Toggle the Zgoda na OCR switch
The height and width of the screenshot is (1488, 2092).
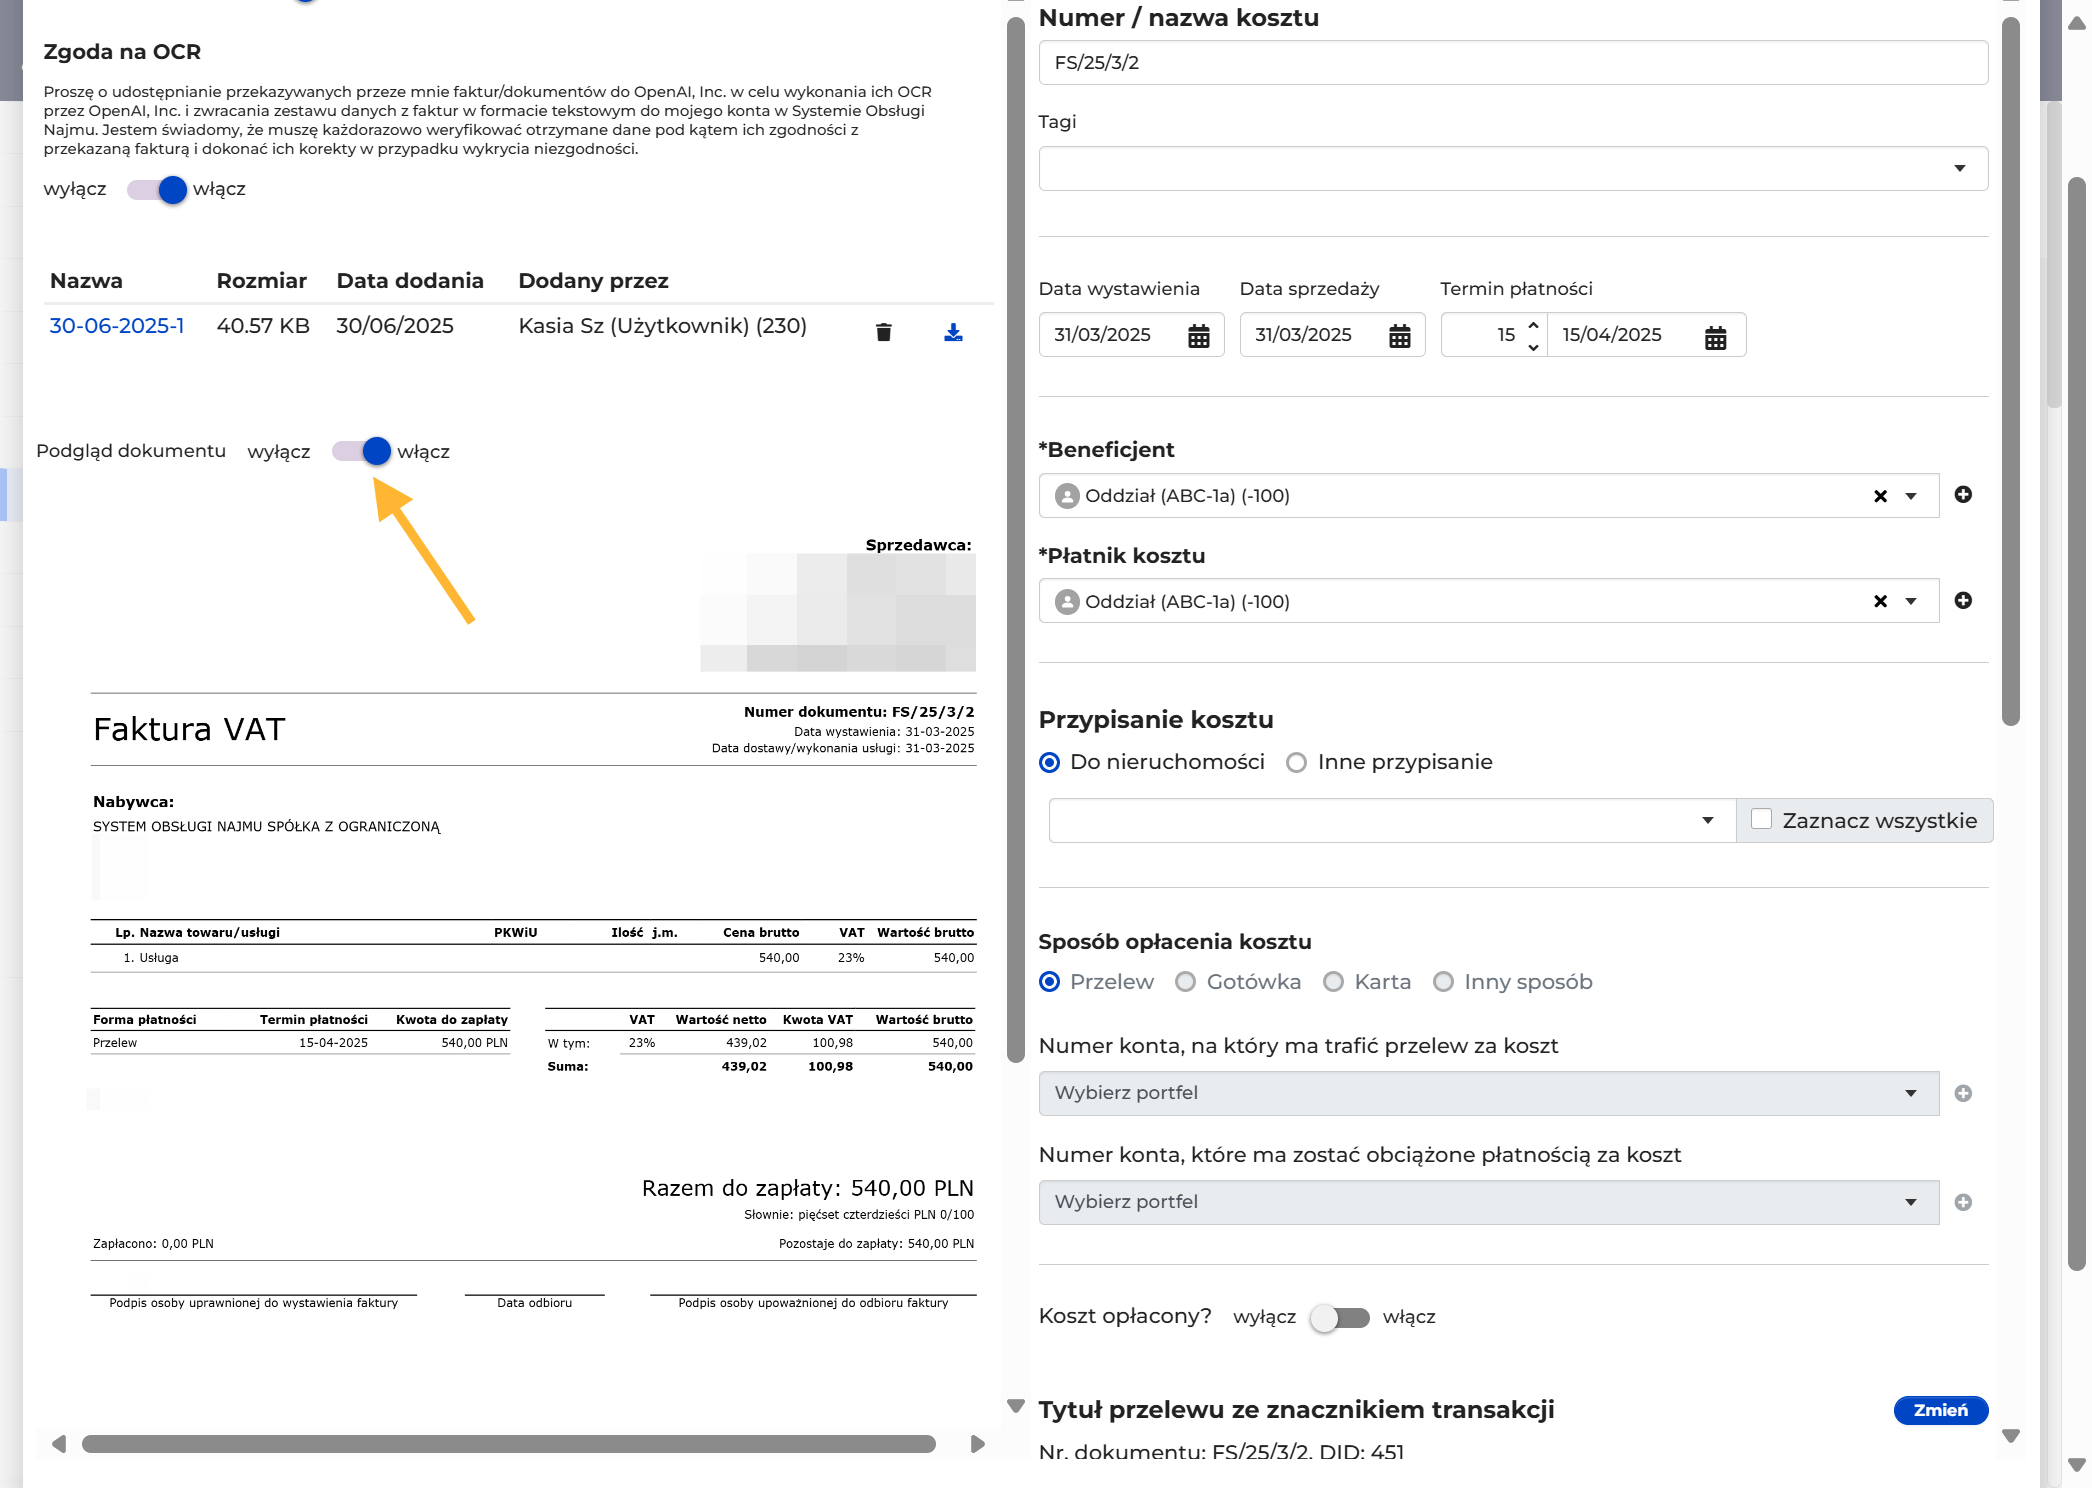pos(158,190)
